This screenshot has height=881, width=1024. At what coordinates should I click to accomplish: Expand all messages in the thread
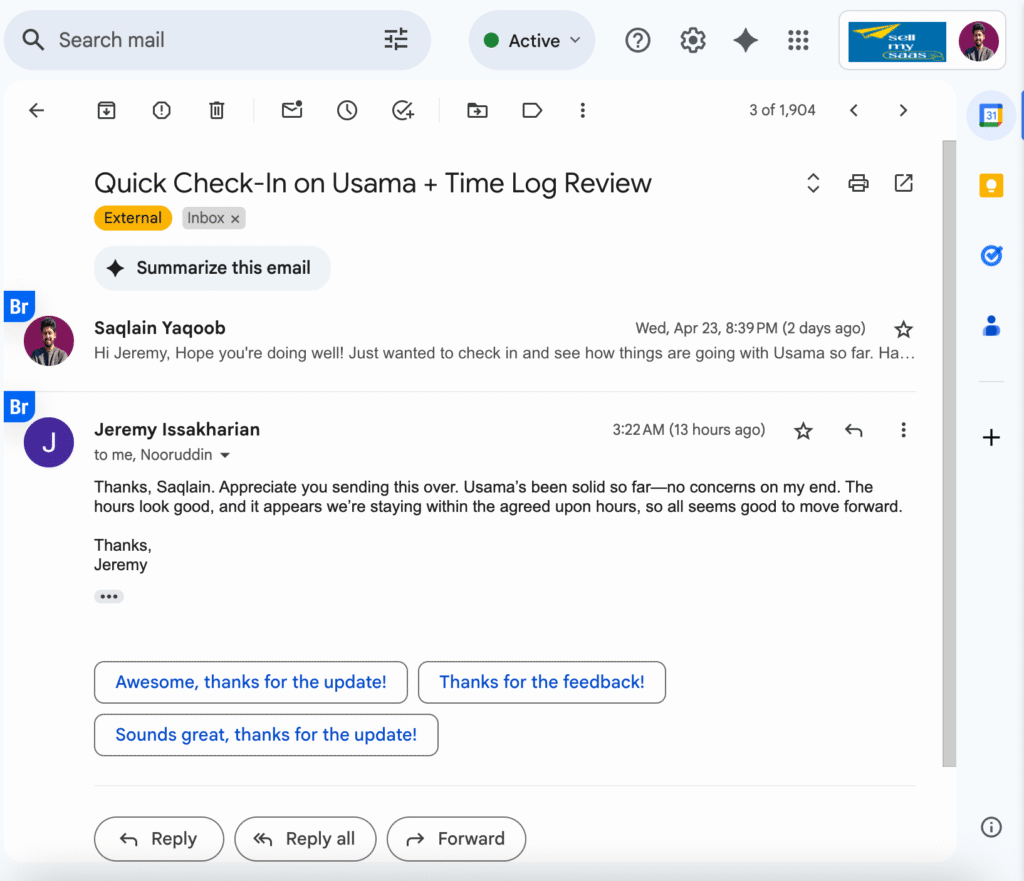813,183
